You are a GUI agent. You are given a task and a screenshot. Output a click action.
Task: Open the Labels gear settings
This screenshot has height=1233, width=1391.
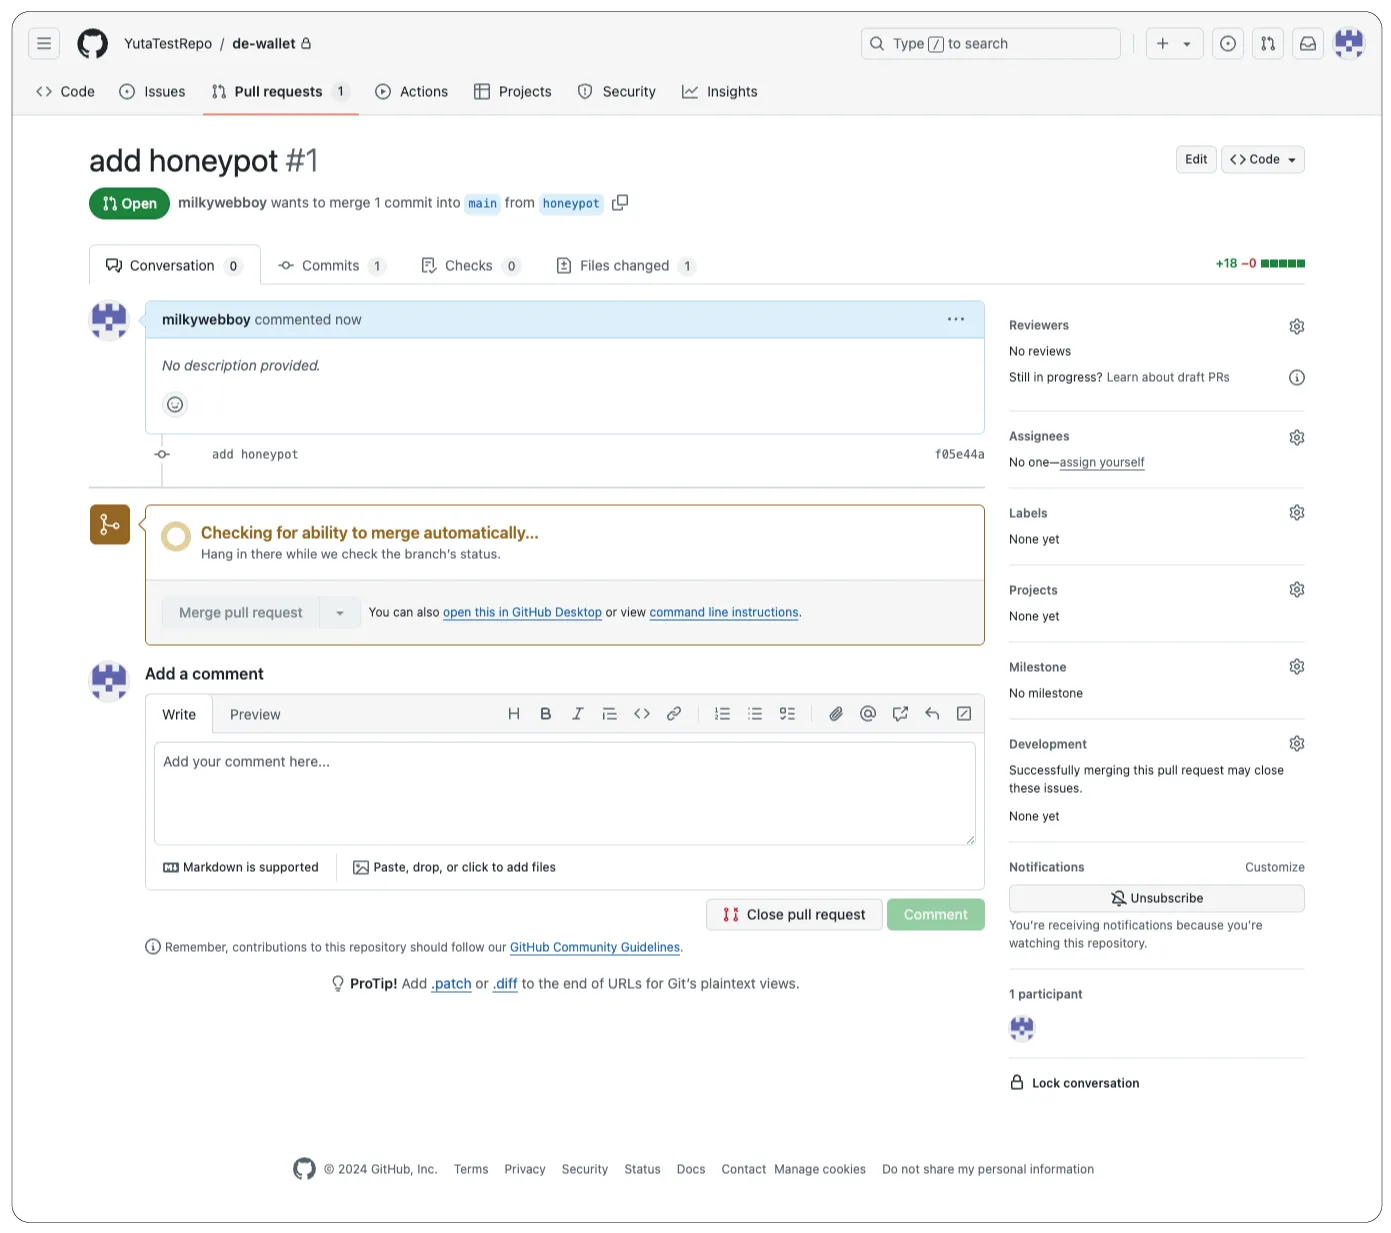(1297, 513)
